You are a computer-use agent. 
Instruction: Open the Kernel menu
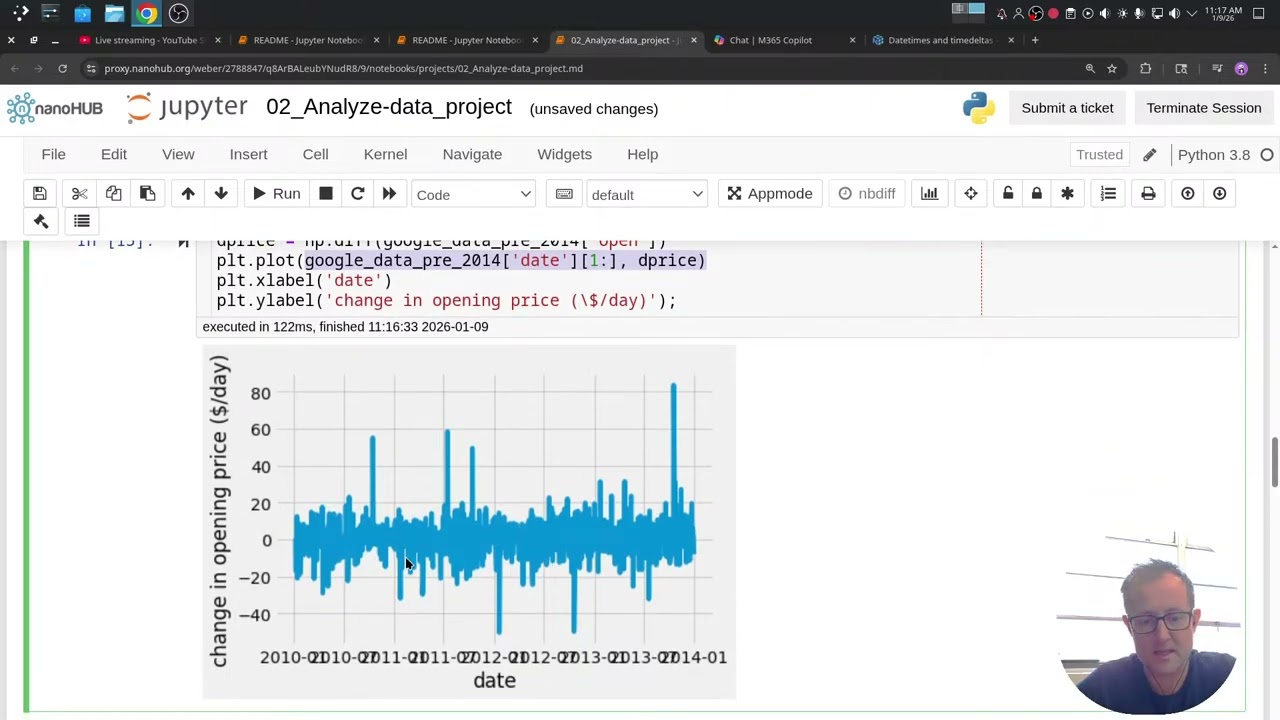coord(385,155)
